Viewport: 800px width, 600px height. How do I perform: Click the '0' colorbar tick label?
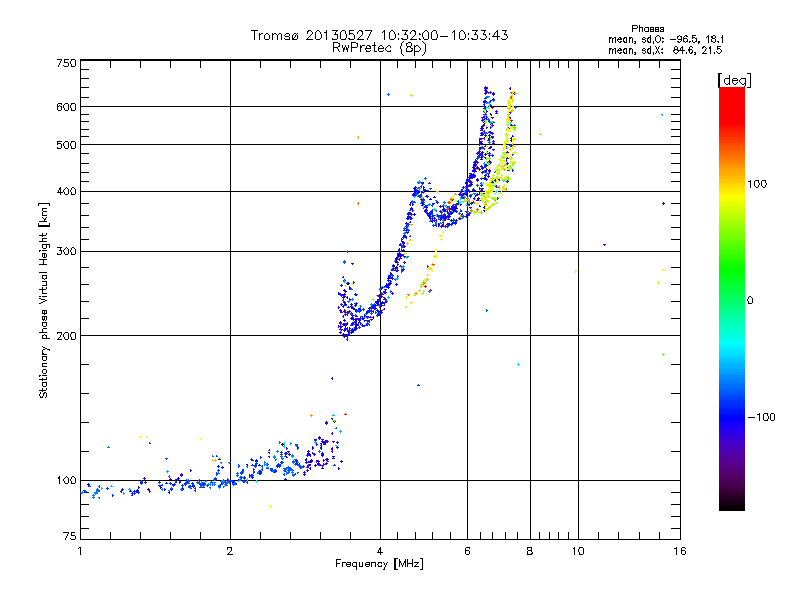[750, 301]
